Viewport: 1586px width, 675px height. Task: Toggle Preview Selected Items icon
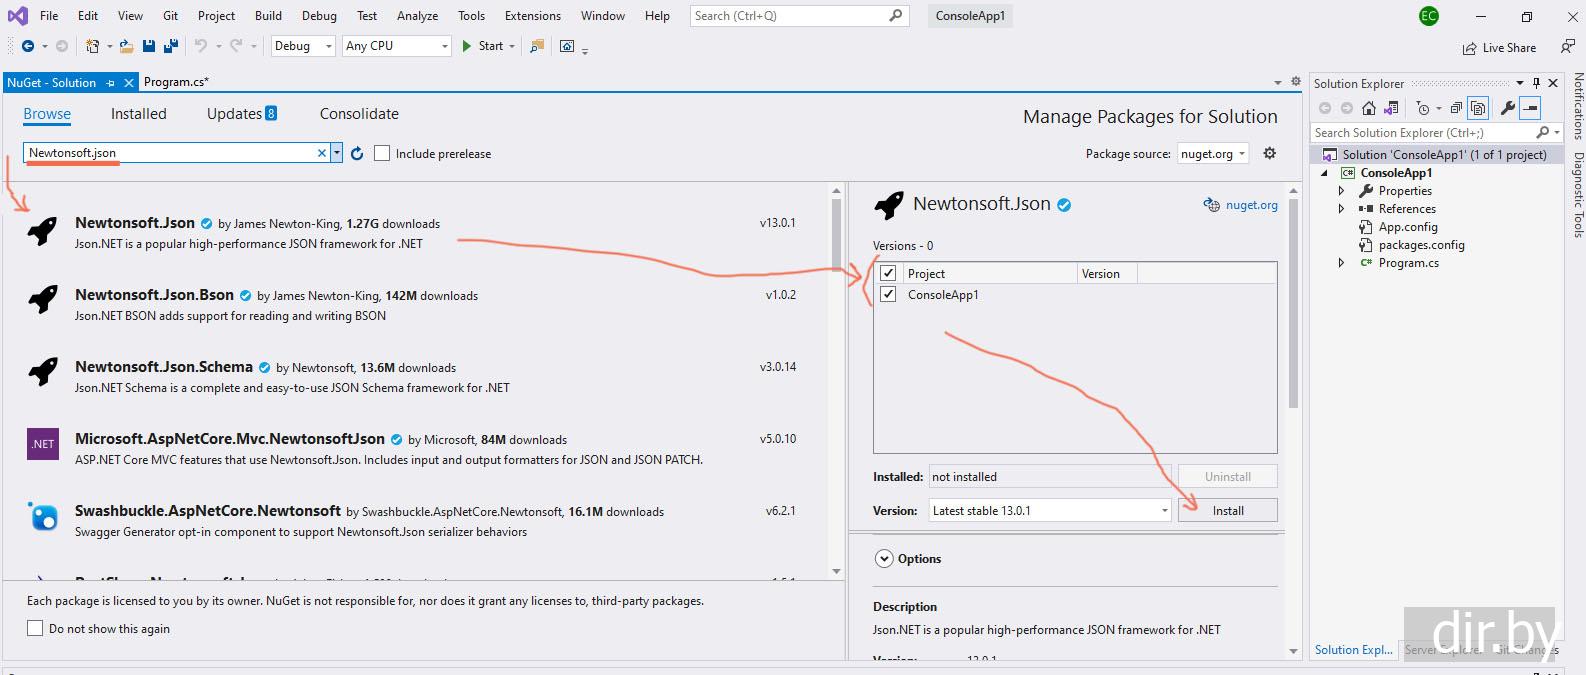(1530, 108)
